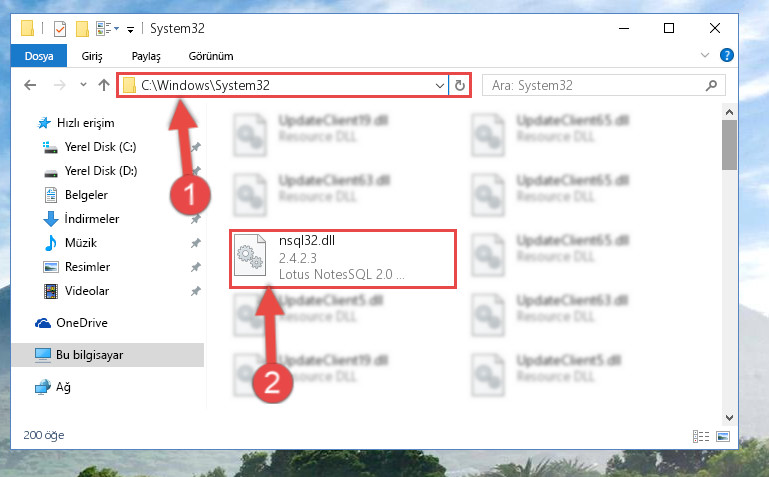Open the Dosya menu
769x477 pixels.
pyautogui.click(x=39, y=56)
